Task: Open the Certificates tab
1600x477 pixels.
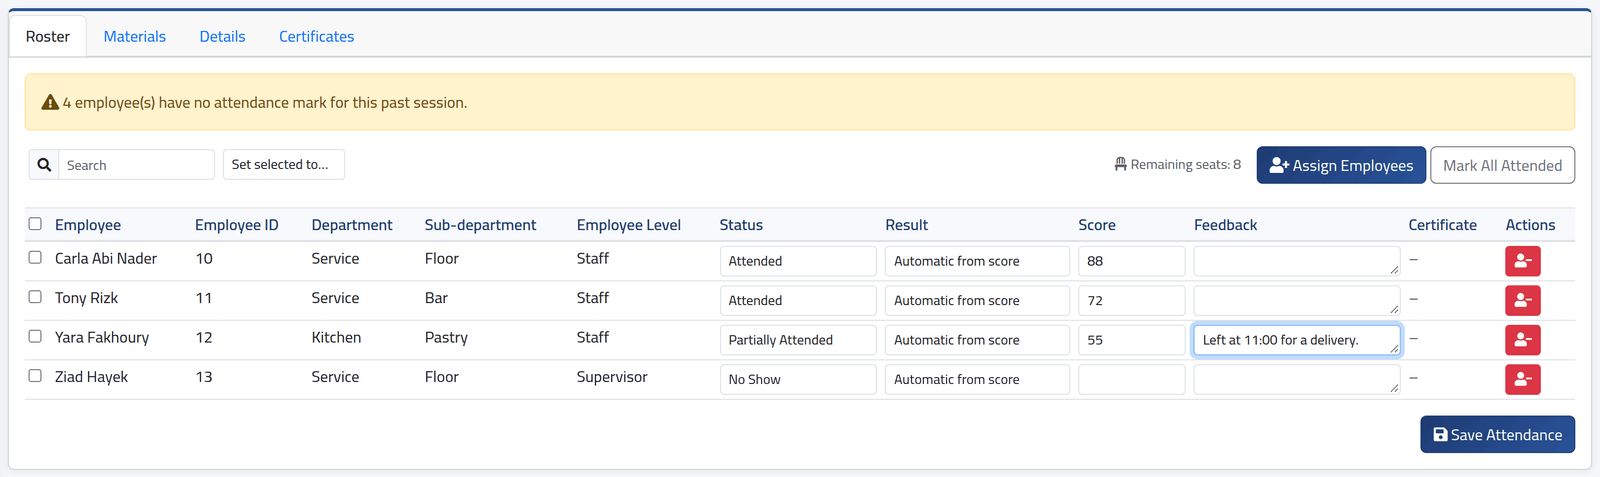Action: (316, 36)
